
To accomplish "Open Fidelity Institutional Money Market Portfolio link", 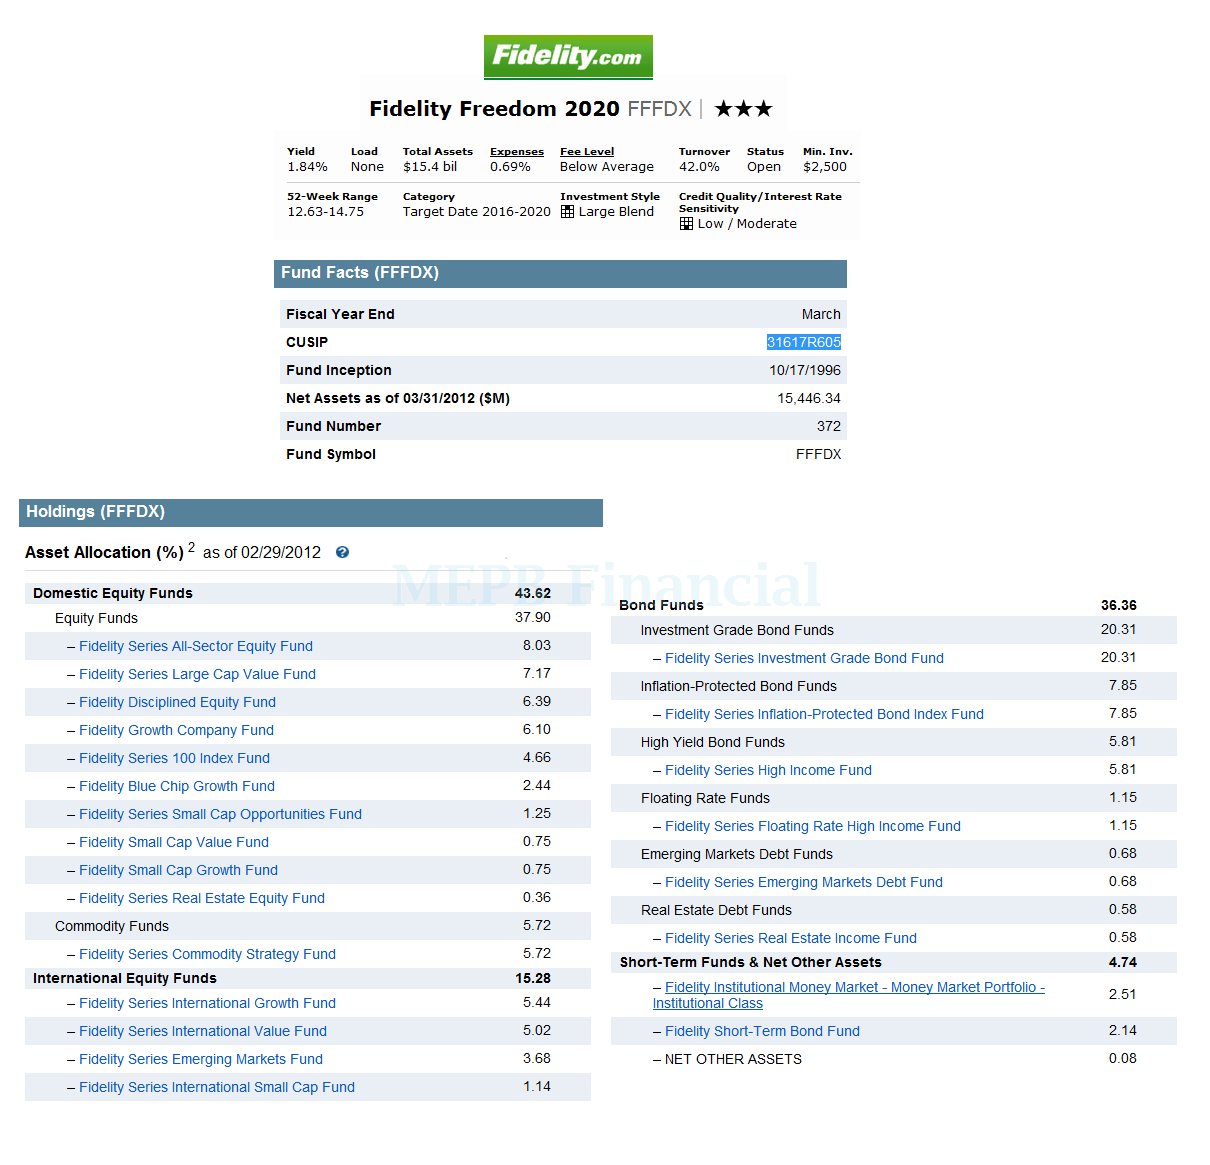I will tap(849, 995).
